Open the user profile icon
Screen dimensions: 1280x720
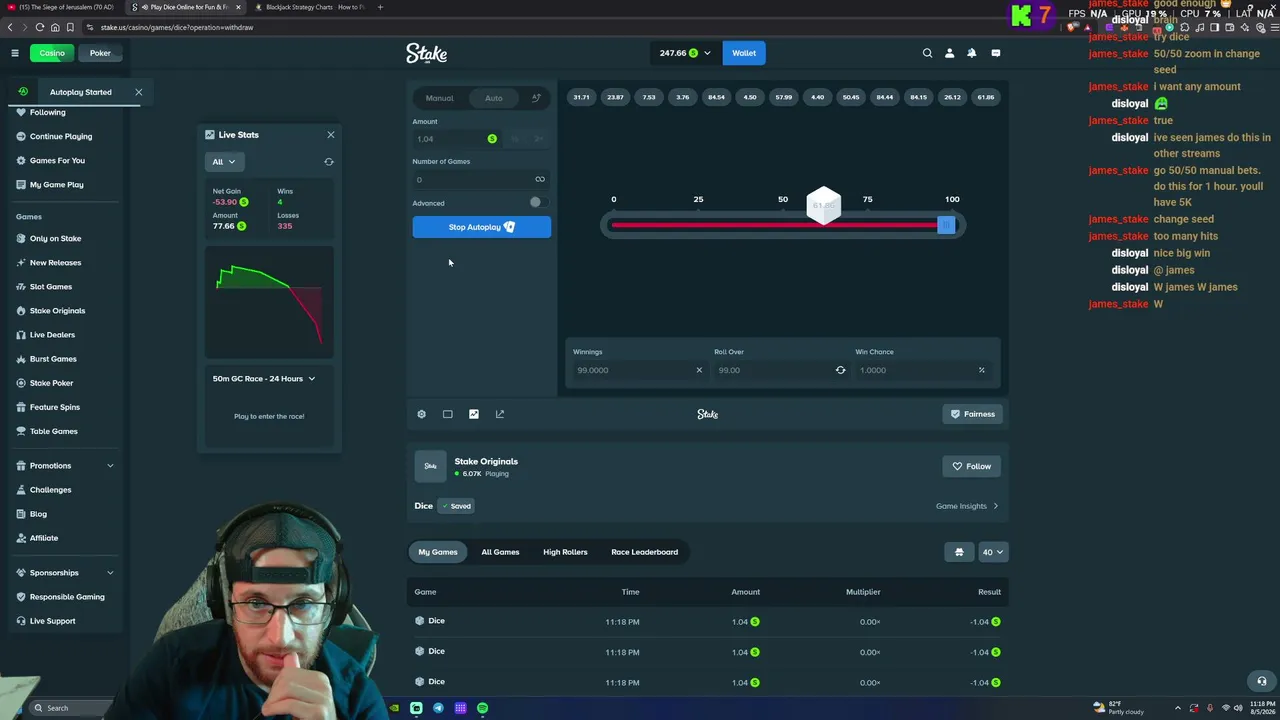949,53
